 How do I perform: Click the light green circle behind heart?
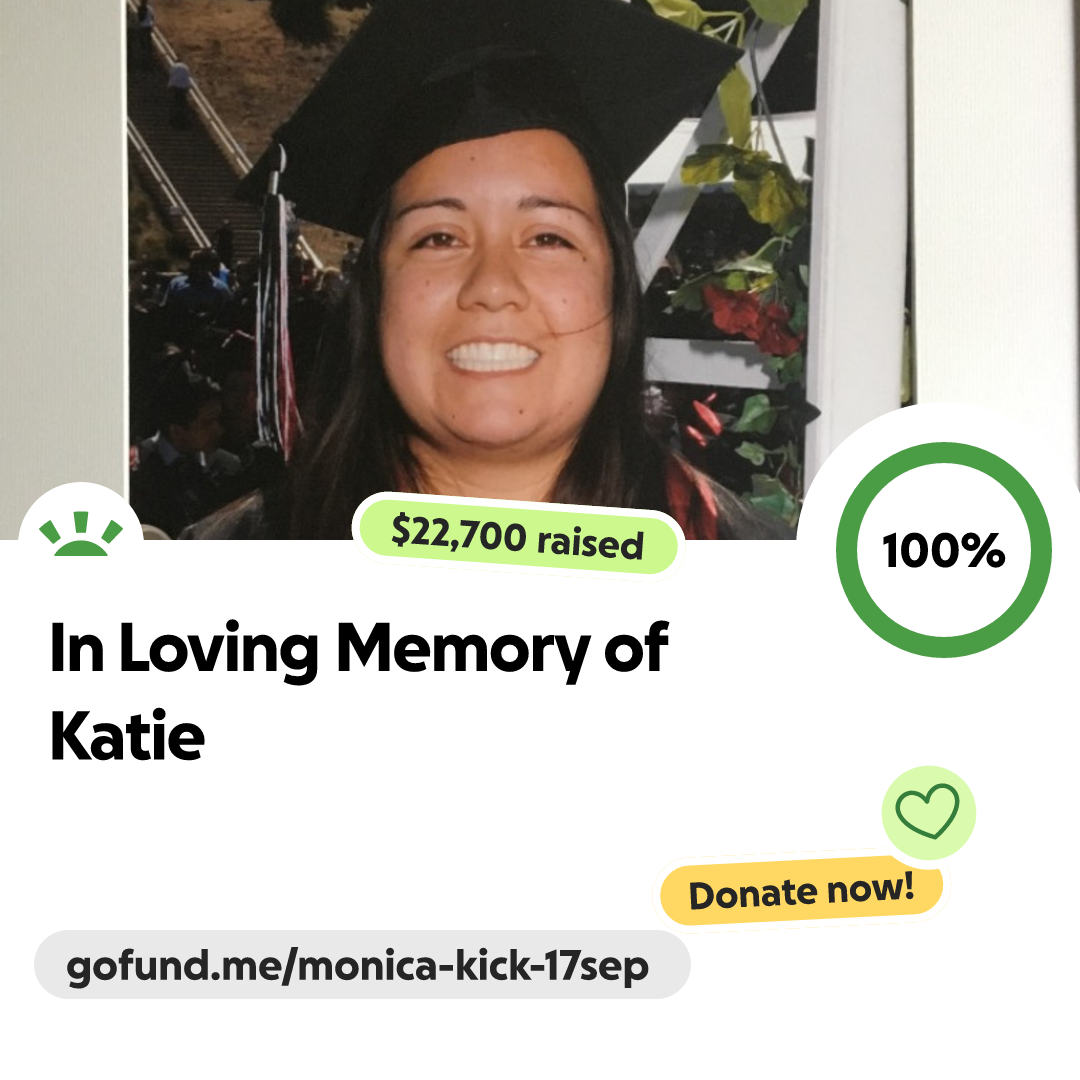point(928,812)
